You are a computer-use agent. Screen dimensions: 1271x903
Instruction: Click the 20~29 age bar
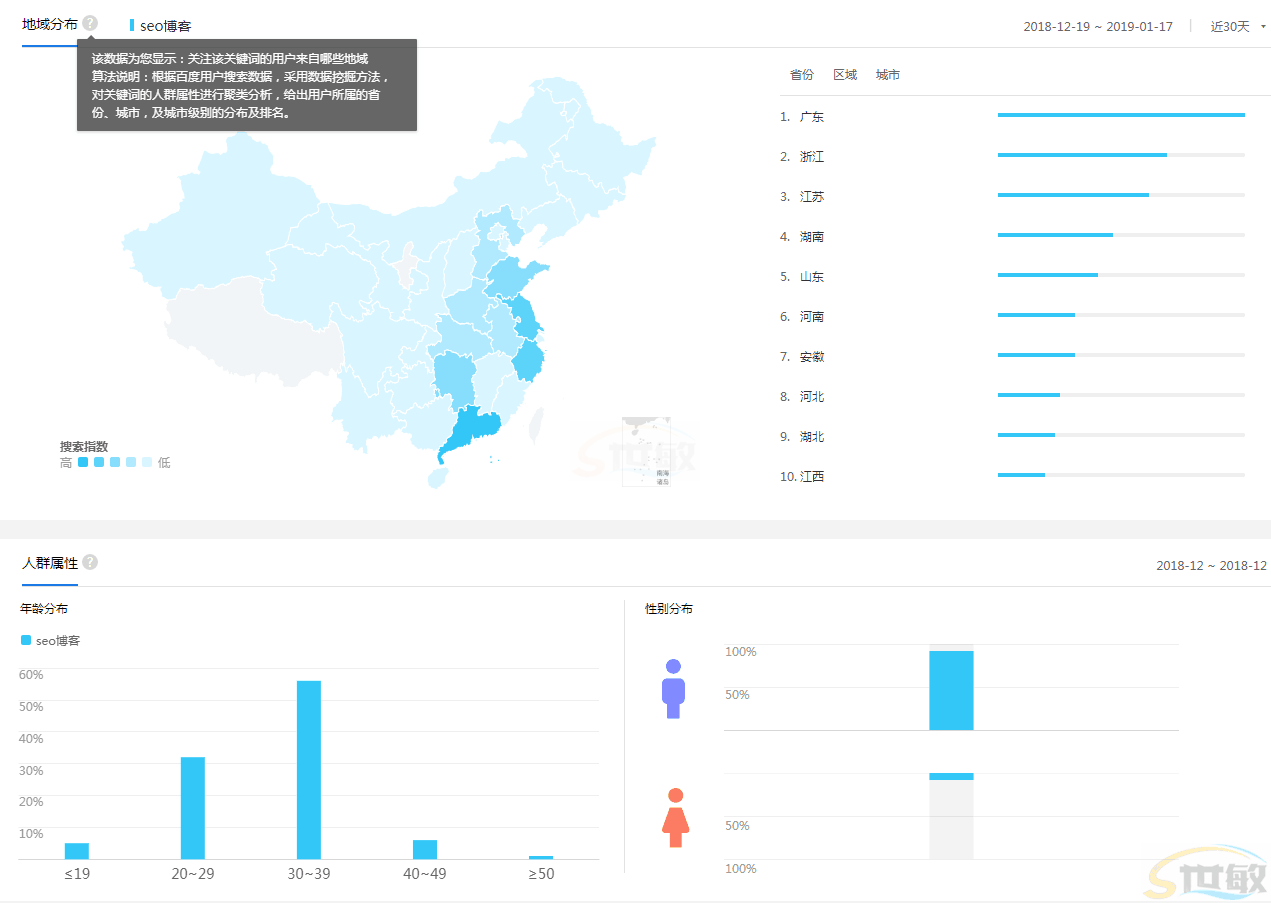point(193,808)
